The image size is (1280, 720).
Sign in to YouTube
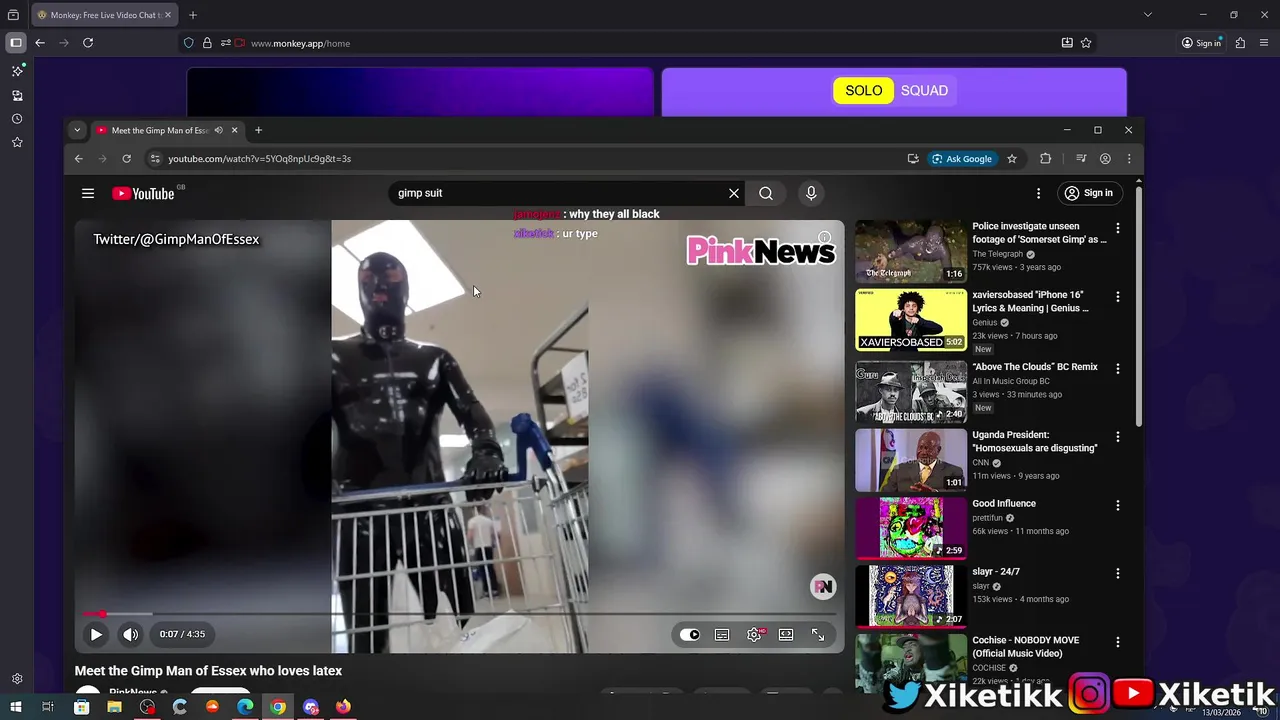pos(1088,193)
